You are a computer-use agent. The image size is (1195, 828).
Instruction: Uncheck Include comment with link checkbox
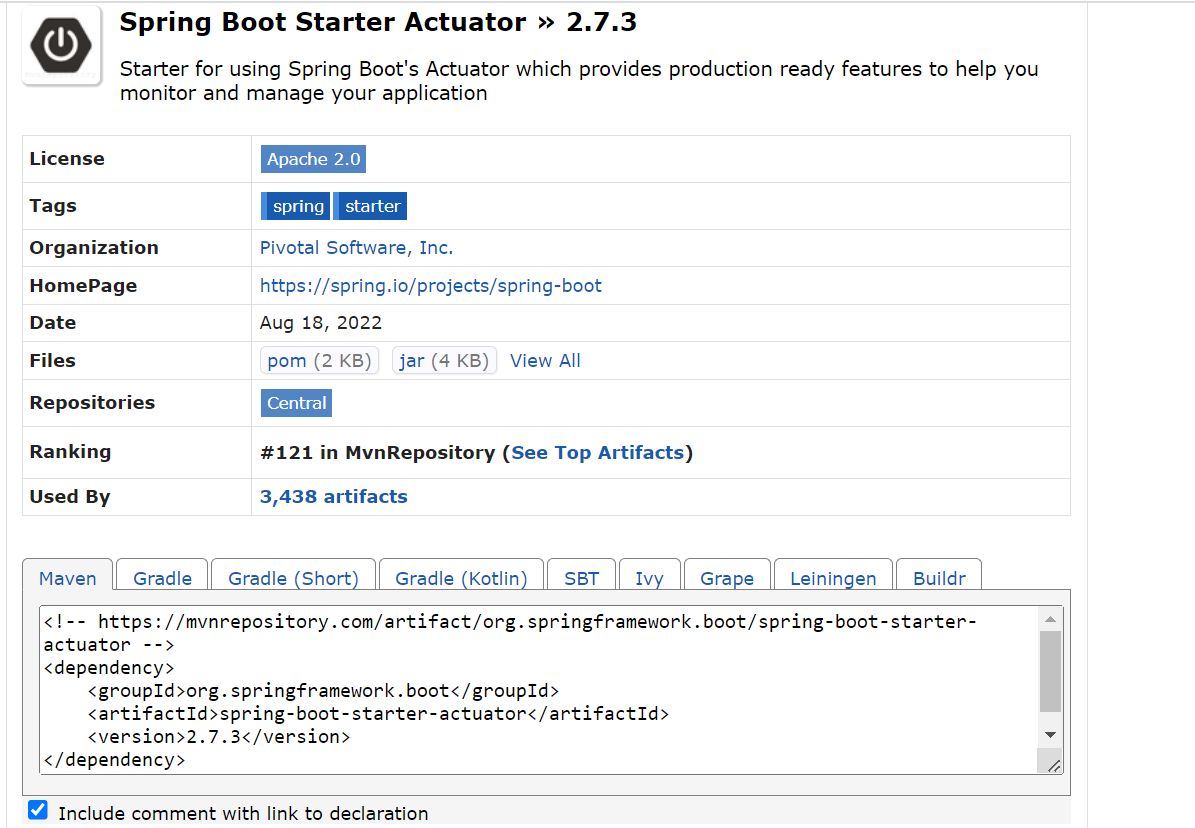click(x=37, y=810)
